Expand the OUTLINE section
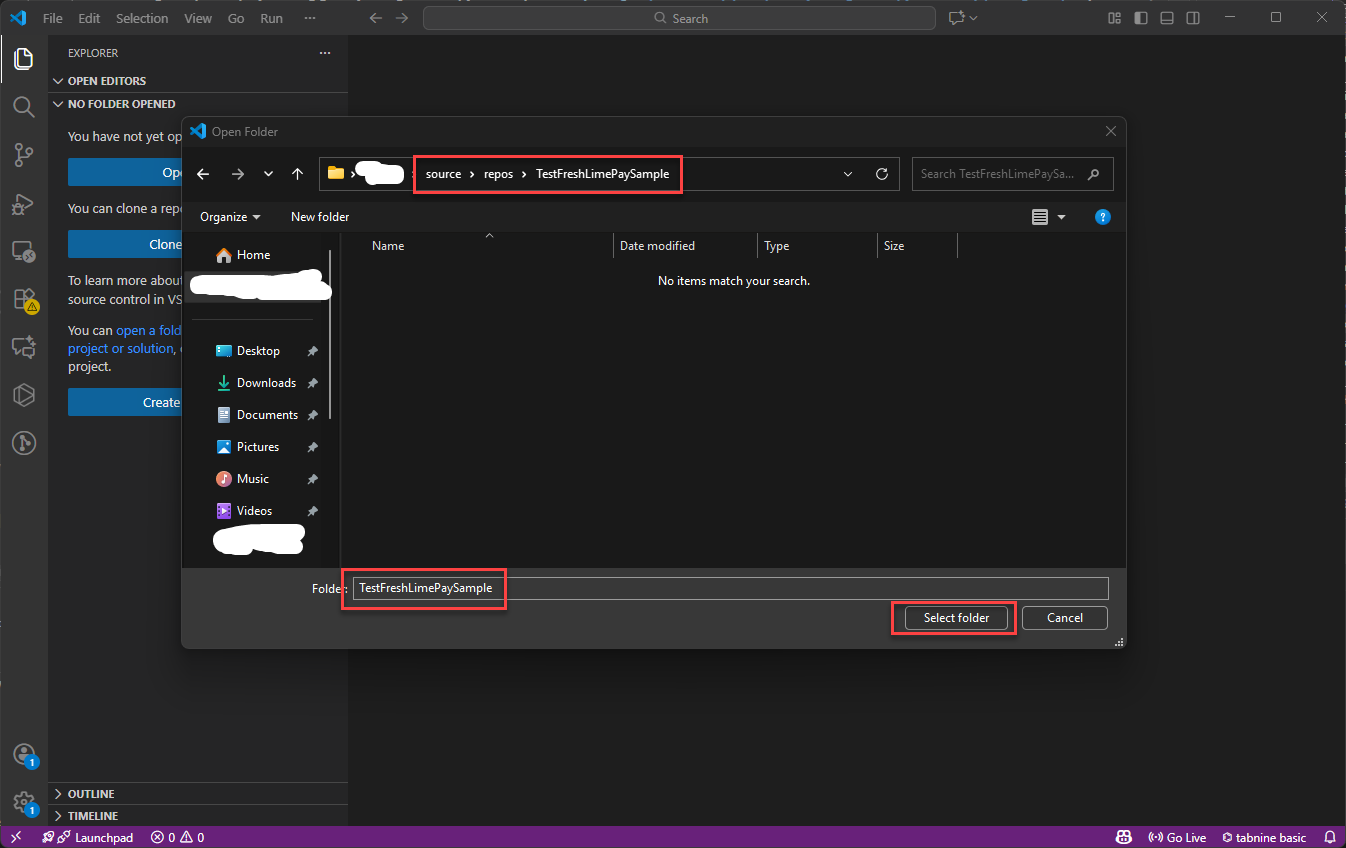1346x848 pixels. point(90,794)
